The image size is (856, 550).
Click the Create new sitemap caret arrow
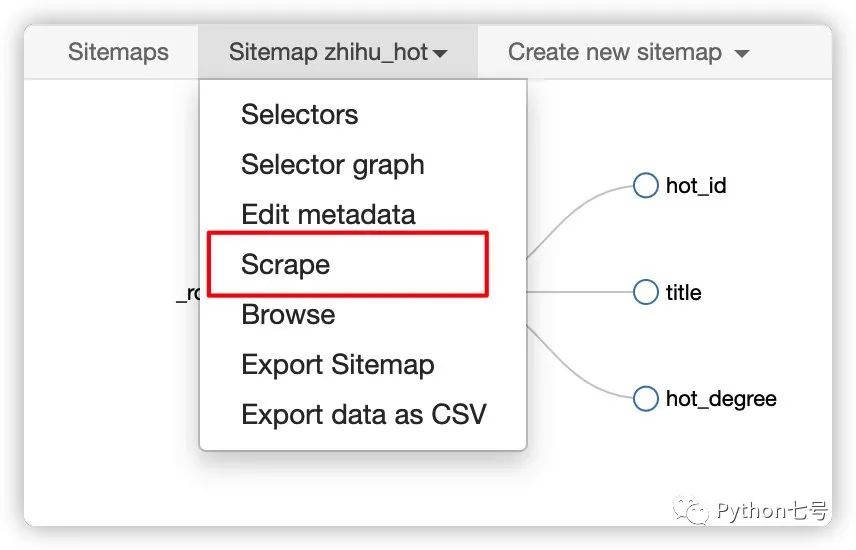tap(741, 54)
